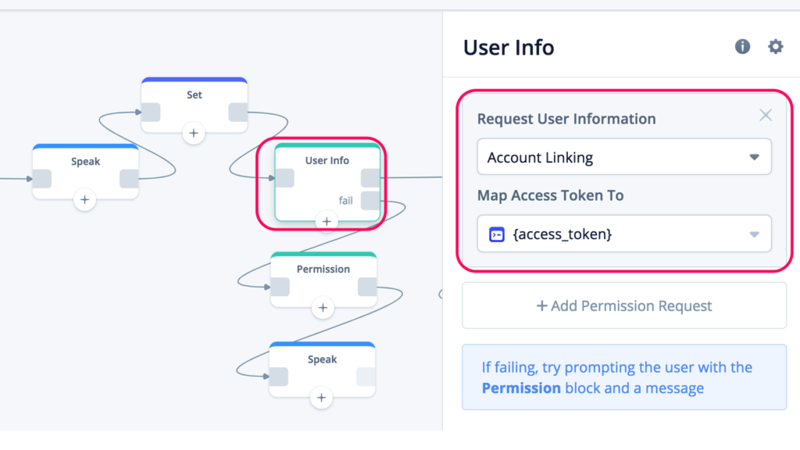The image size is (800, 450).
Task: Add a step below the User Info block
Action: pyautogui.click(x=327, y=221)
